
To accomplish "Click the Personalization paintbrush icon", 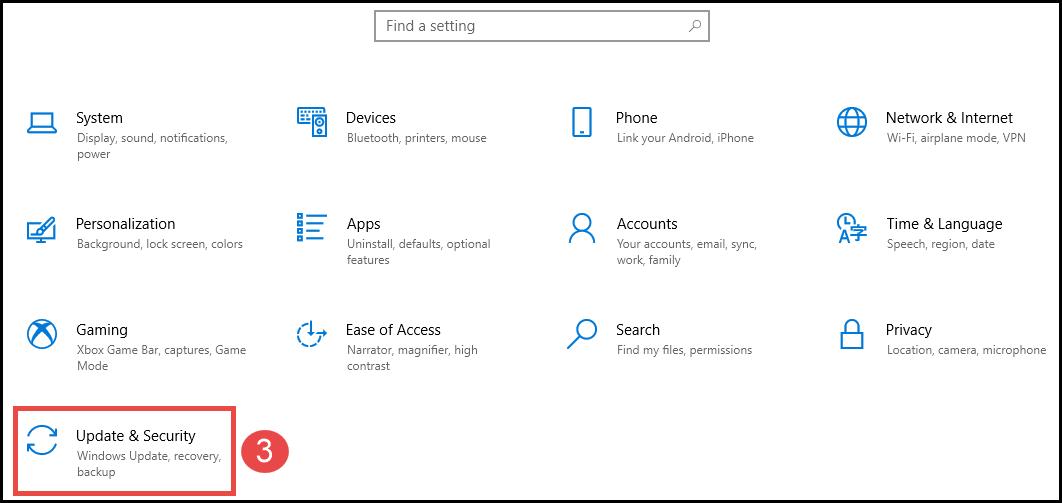I will click(x=41, y=229).
